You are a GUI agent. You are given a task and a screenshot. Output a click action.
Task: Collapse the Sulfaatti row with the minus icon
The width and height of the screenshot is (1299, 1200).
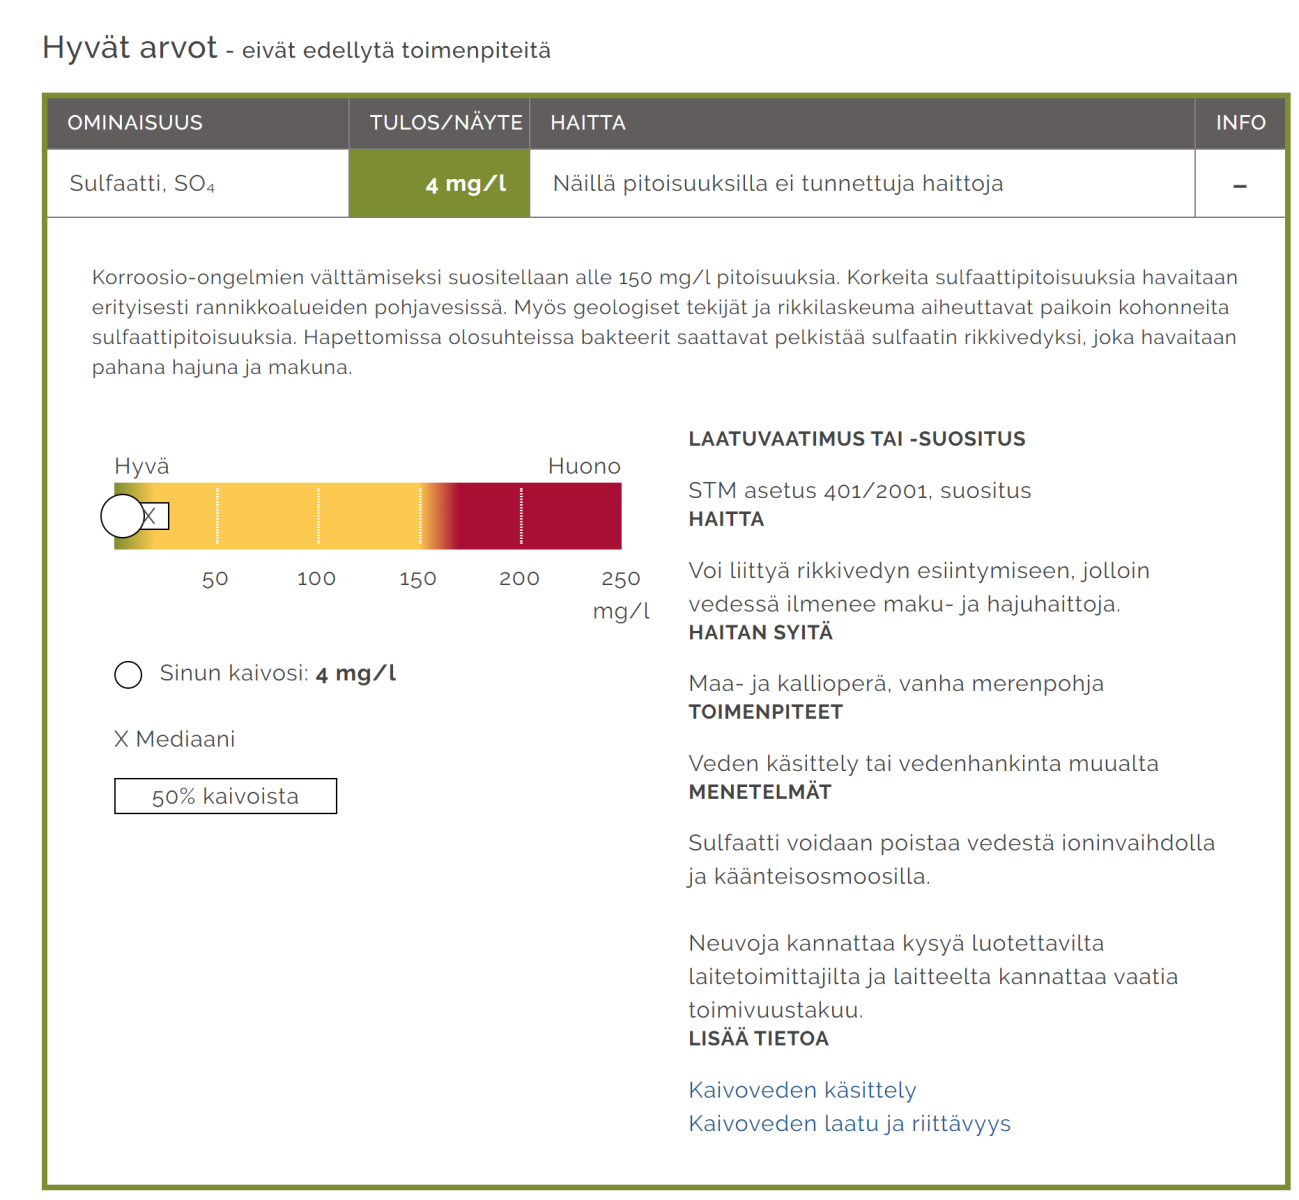1239,185
